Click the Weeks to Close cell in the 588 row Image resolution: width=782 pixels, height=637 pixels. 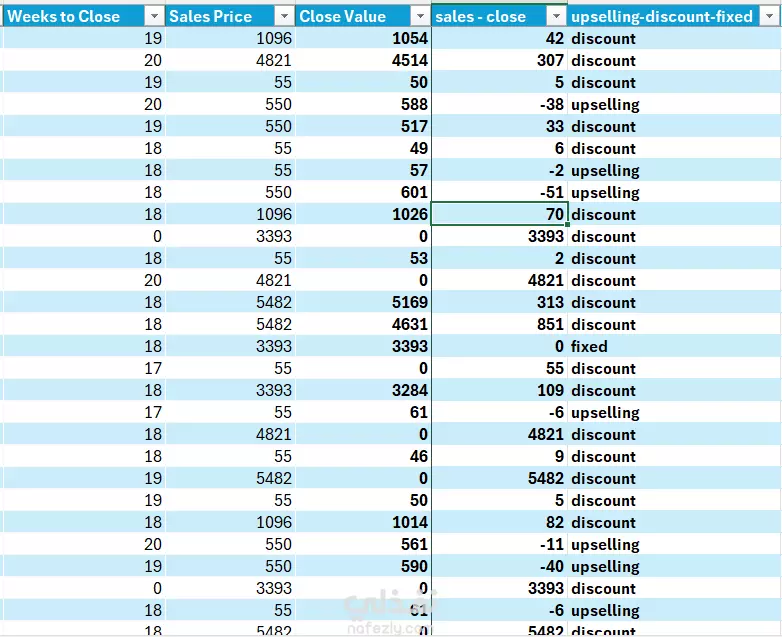coord(84,104)
